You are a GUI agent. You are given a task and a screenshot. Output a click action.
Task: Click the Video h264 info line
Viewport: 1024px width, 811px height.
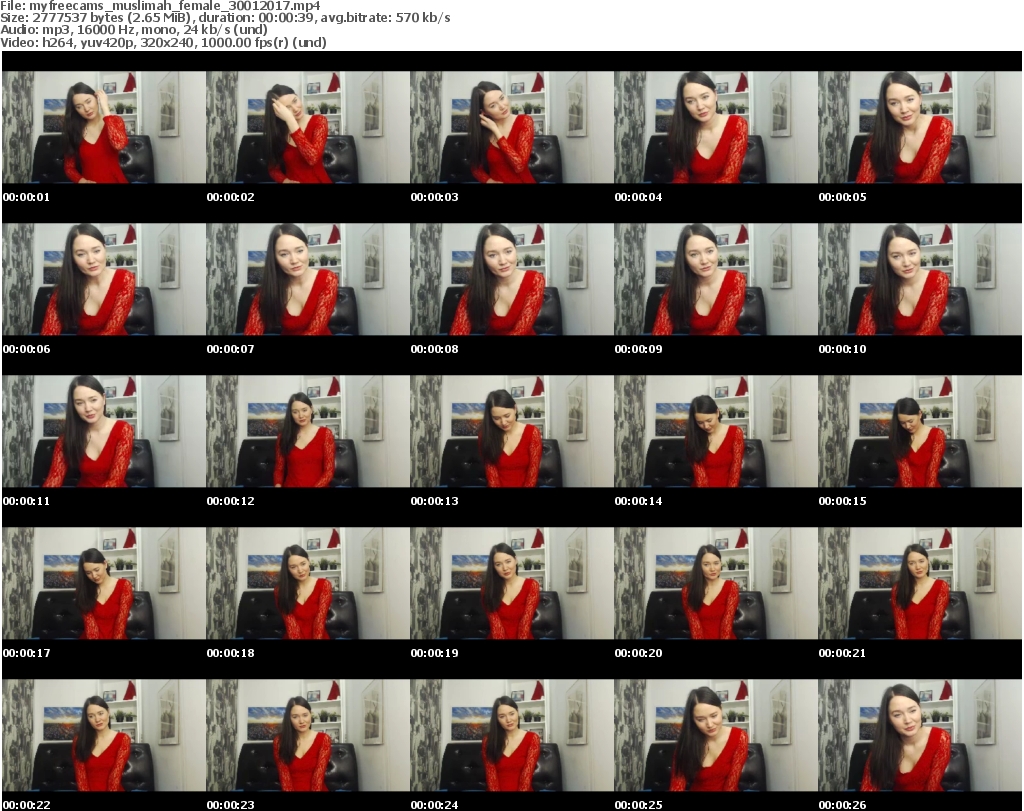coord(163,42)
